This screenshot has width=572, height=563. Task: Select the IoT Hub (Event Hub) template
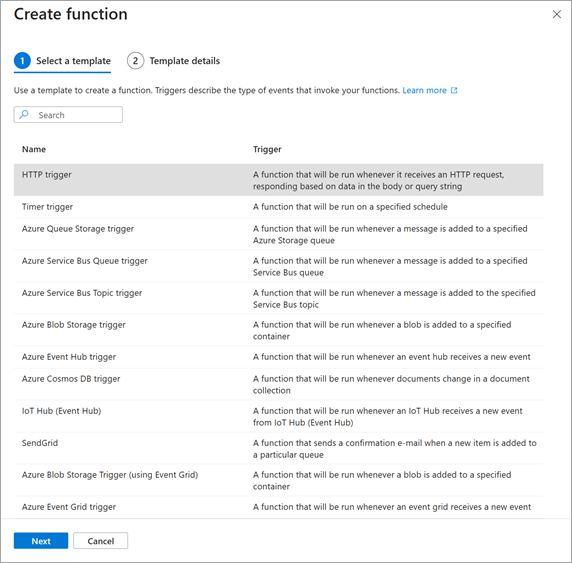278,416
